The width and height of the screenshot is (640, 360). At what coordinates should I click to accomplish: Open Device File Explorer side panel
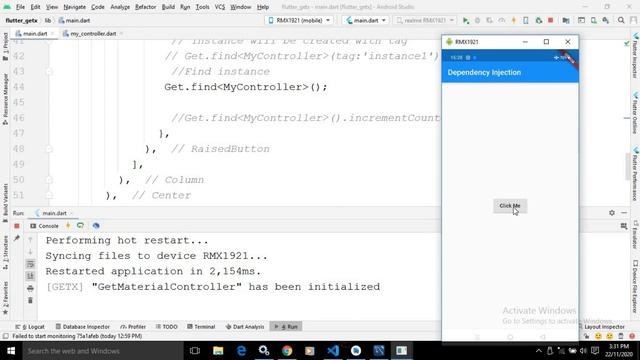click(635, 287)
